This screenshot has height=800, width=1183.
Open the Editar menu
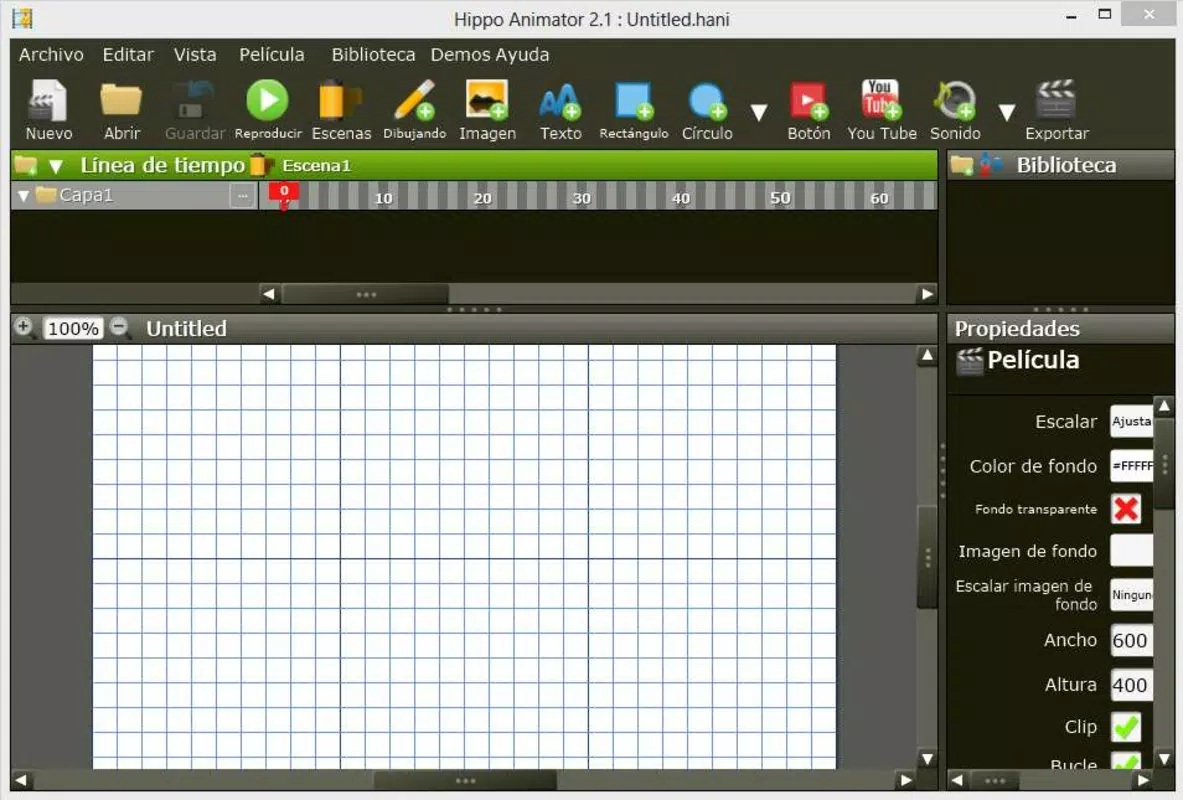coord(128,54)
